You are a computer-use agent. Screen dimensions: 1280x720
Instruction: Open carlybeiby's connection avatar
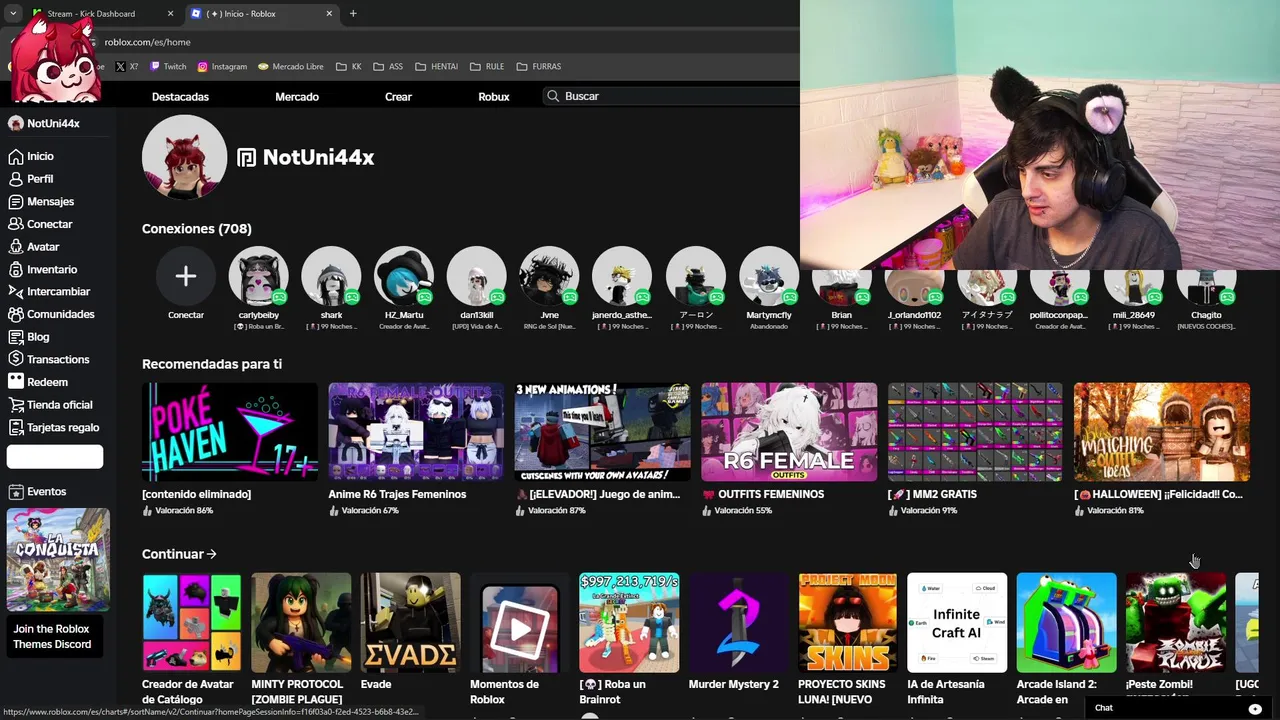[259, 276]
